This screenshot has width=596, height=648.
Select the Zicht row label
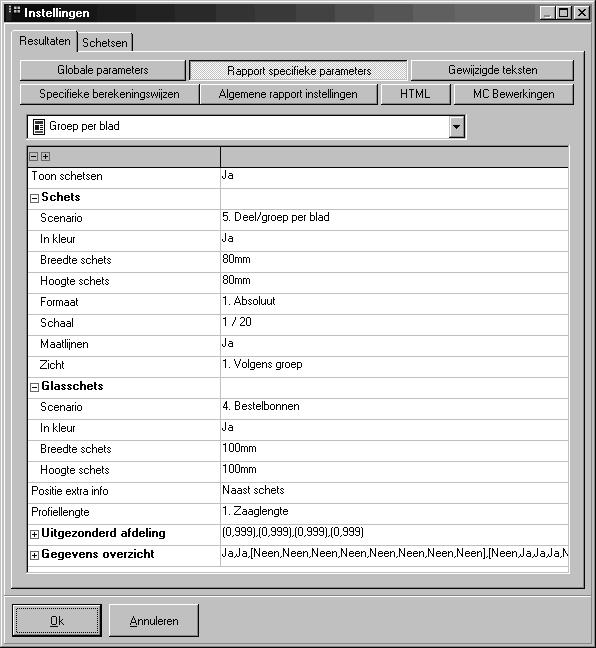click(x=52, y=365)
